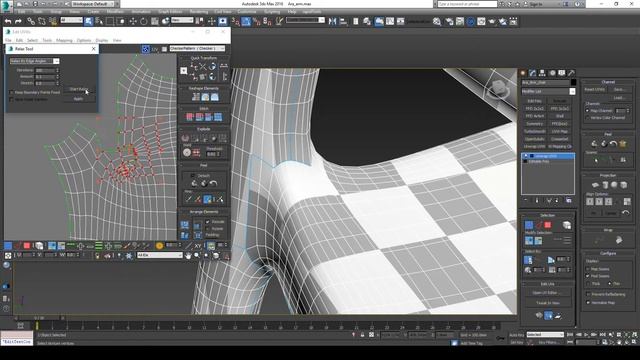The image size is (640, 360).
Task: Select the Select and Link tool
Action: tap(31, 21)
